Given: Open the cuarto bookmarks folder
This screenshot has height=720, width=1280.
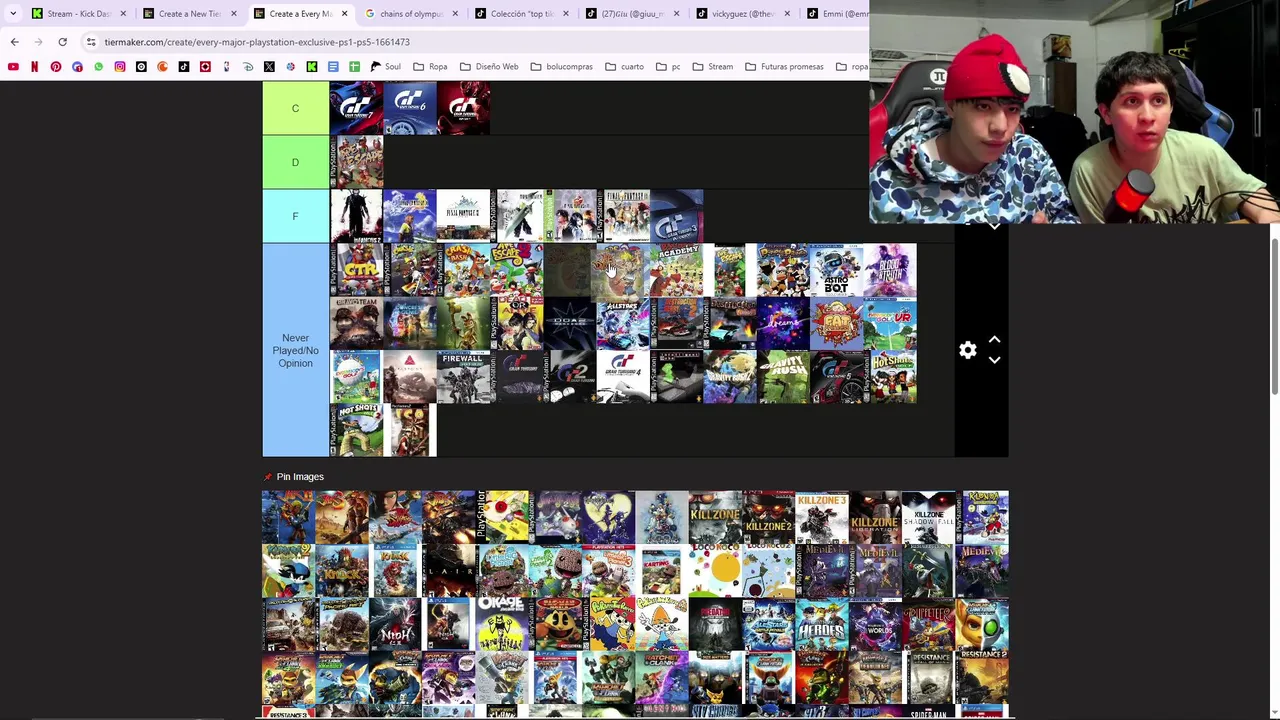Looking at the screenshot, I should [625, 67].
